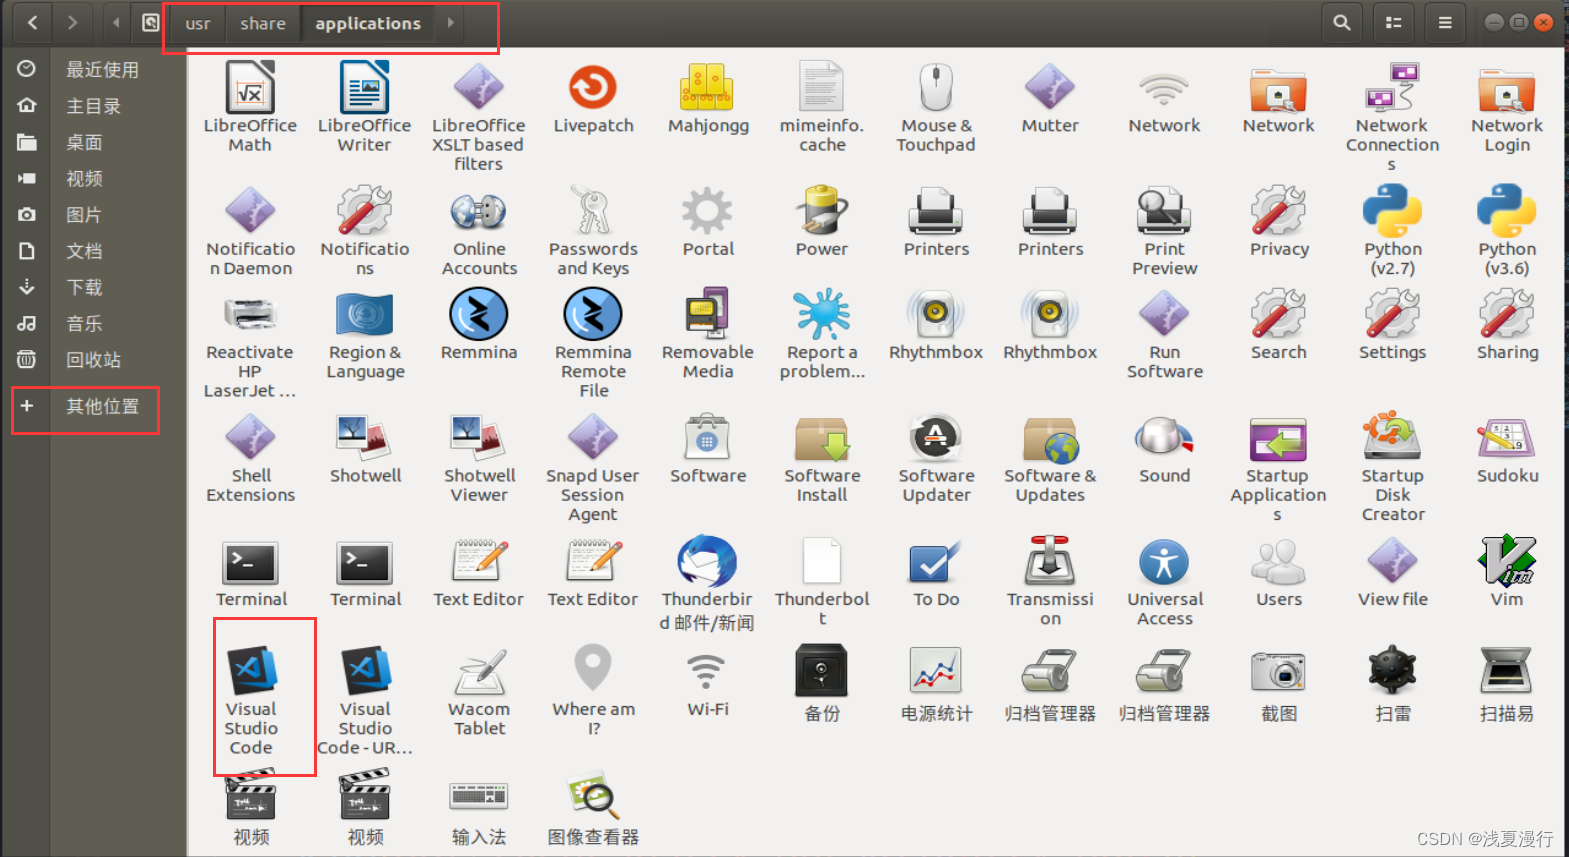Open 其他位置 in the sidebar

[x=94, y=406]
